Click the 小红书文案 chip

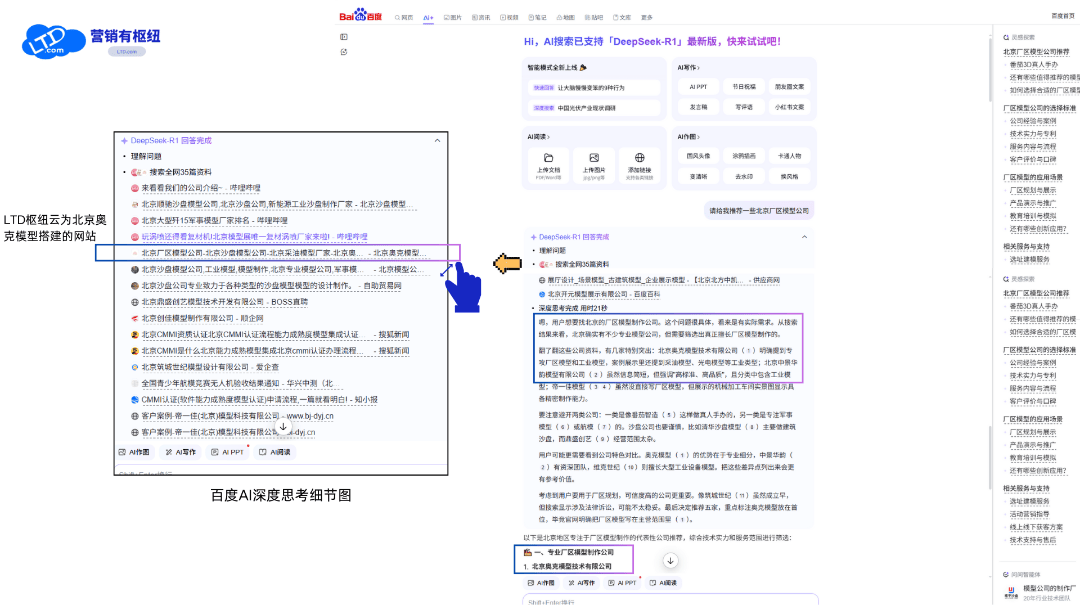789,107
